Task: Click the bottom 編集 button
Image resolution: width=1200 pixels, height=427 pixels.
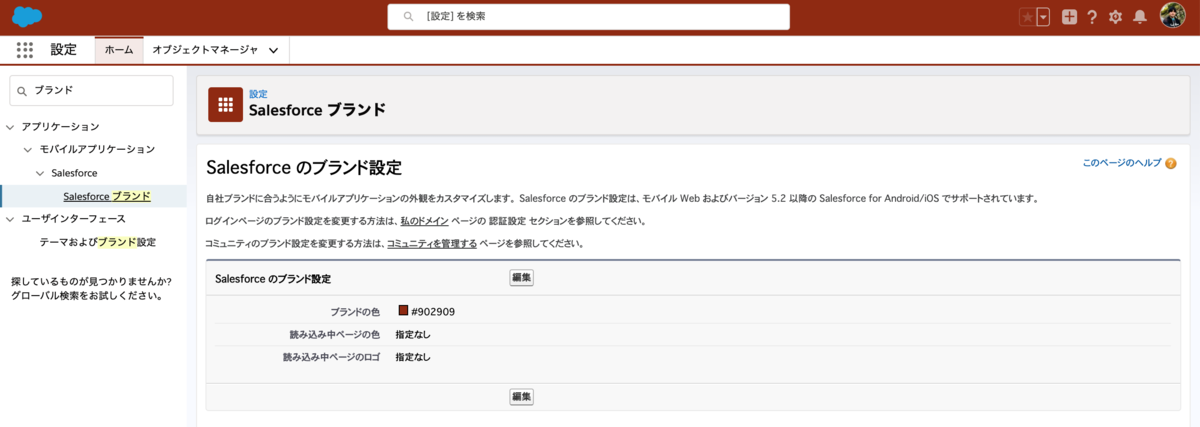Action: 521,397
